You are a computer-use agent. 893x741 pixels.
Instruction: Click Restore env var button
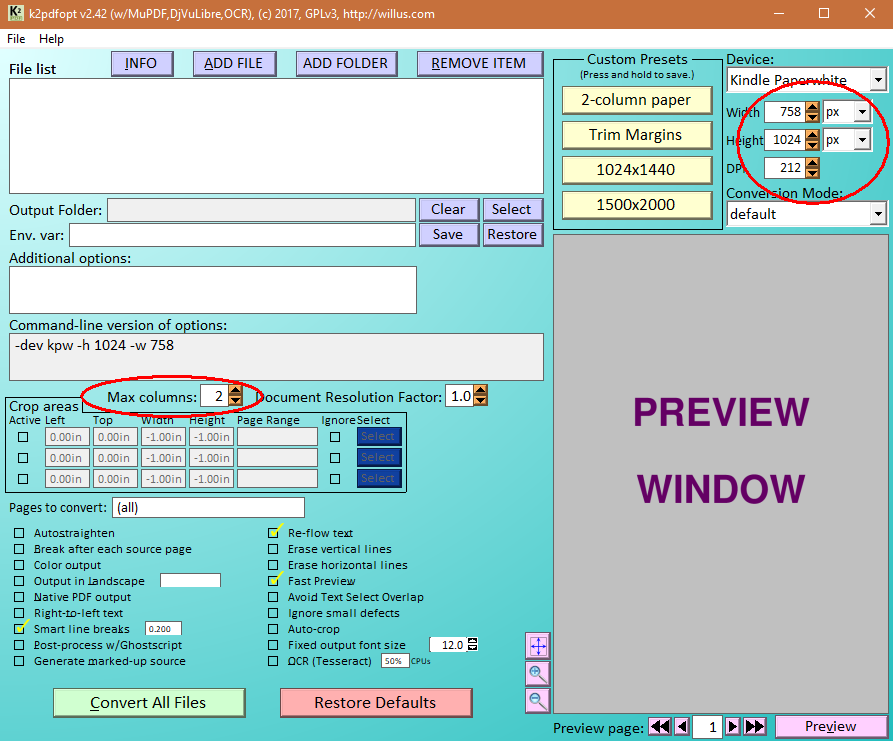coord(512,235)
